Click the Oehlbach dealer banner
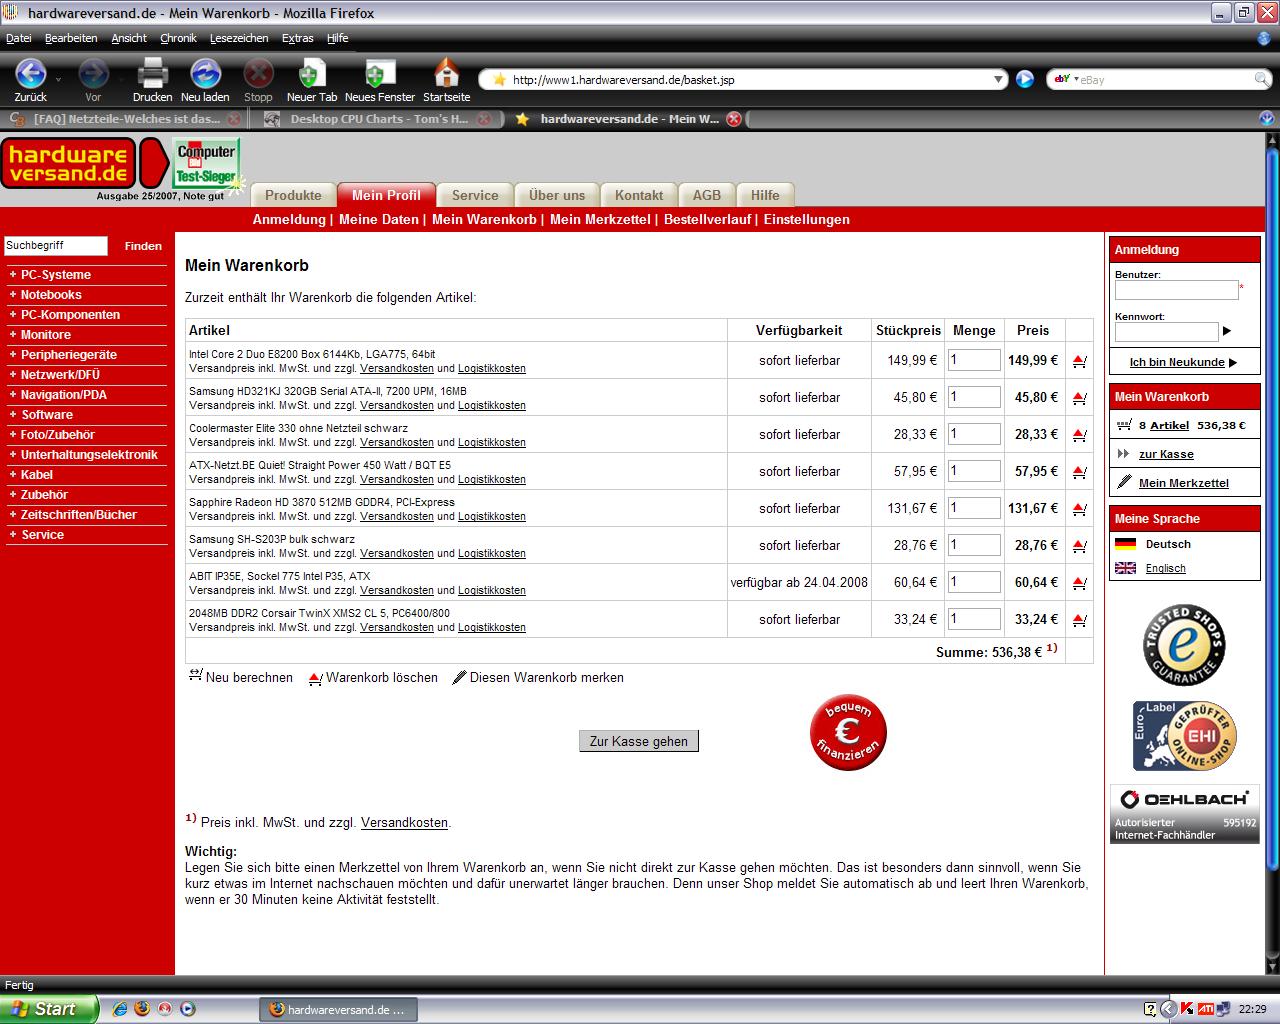Image resolution: width=1280 pixels, height=1024 pixels. pos(1184,814)
